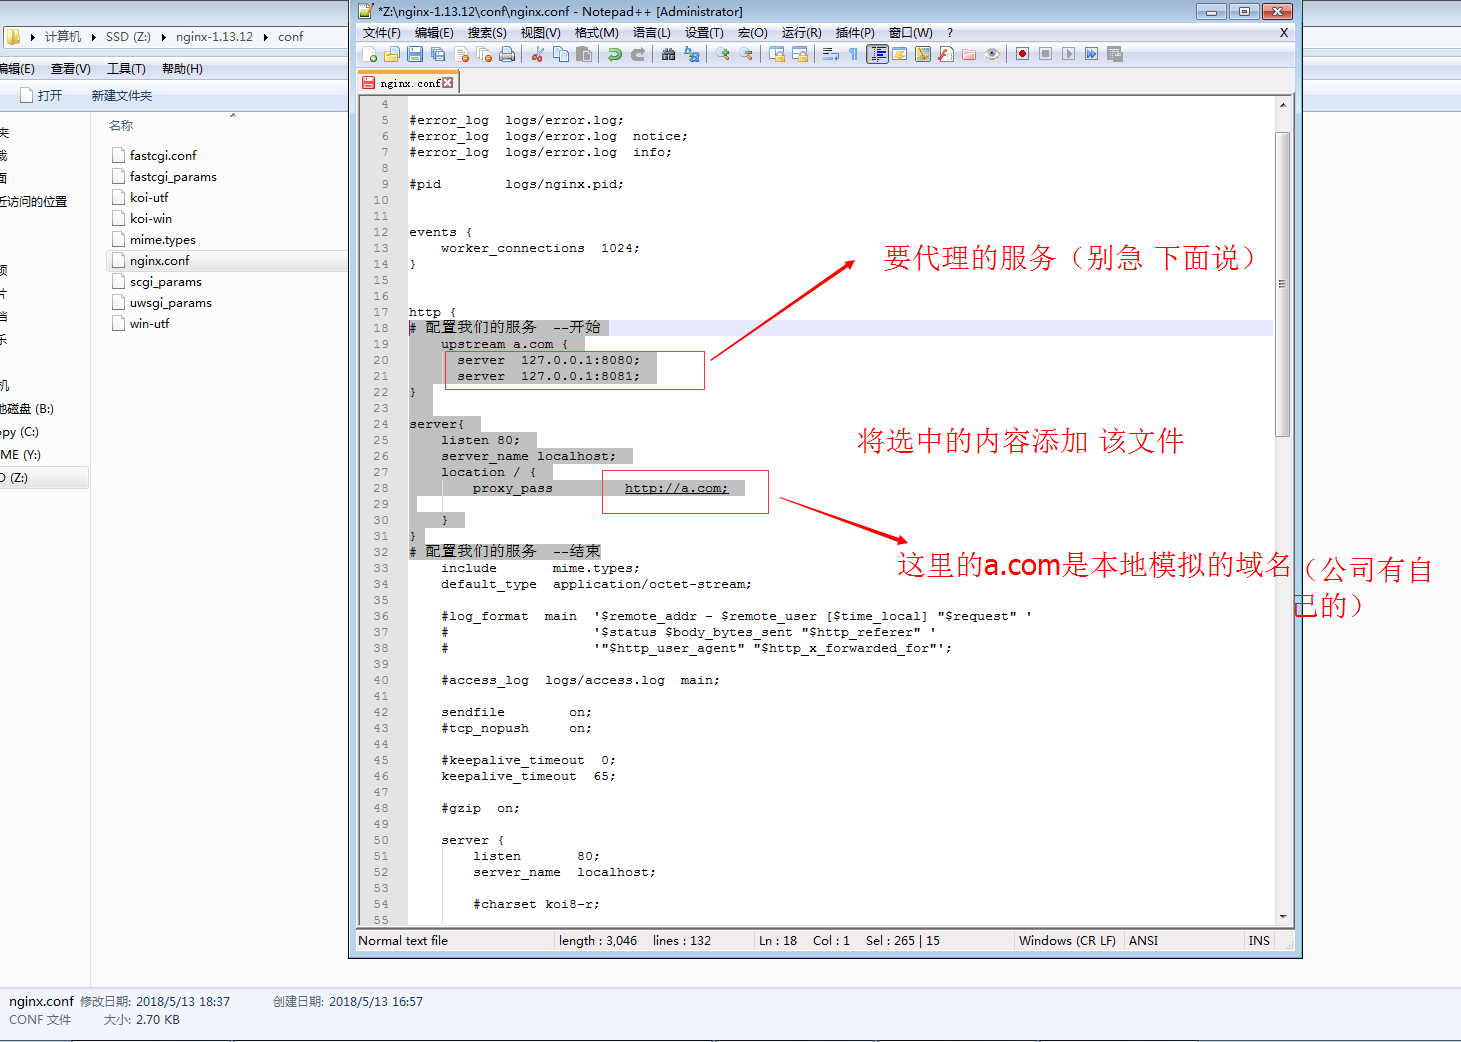
Task: Select fastcgi.conf in Explorer file list
Action: pos(163,156)
